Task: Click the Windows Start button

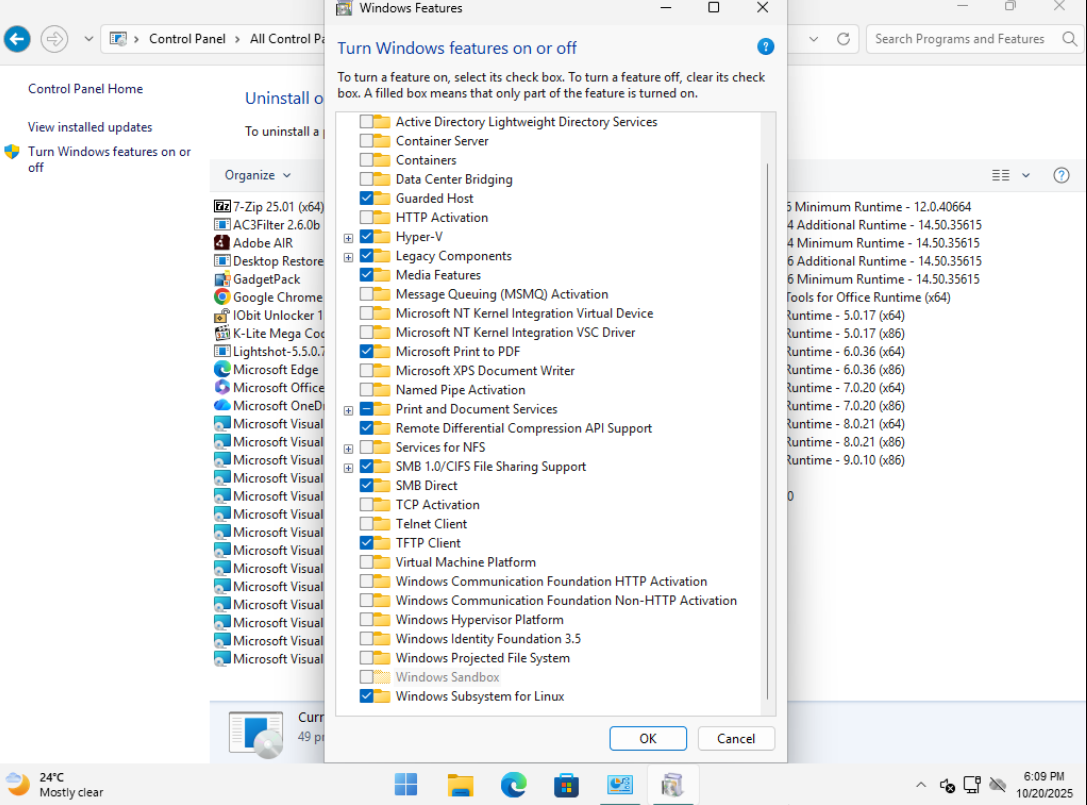Action: click(406, 784)
